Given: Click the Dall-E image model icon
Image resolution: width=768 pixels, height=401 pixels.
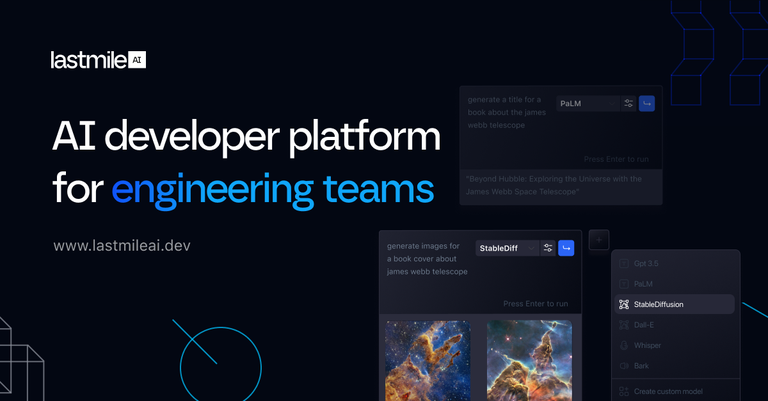Looking at the screenshot, I should click(624, 325).
